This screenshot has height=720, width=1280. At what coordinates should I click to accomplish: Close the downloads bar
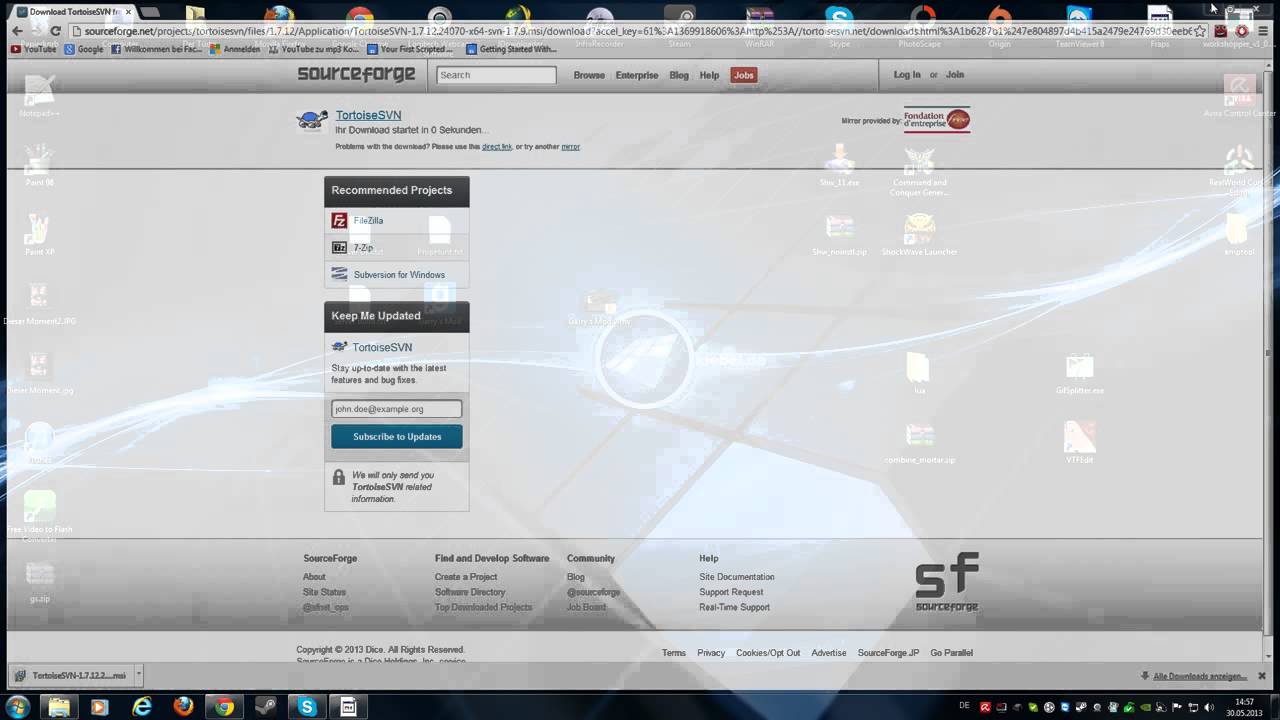coord(1262,676)
